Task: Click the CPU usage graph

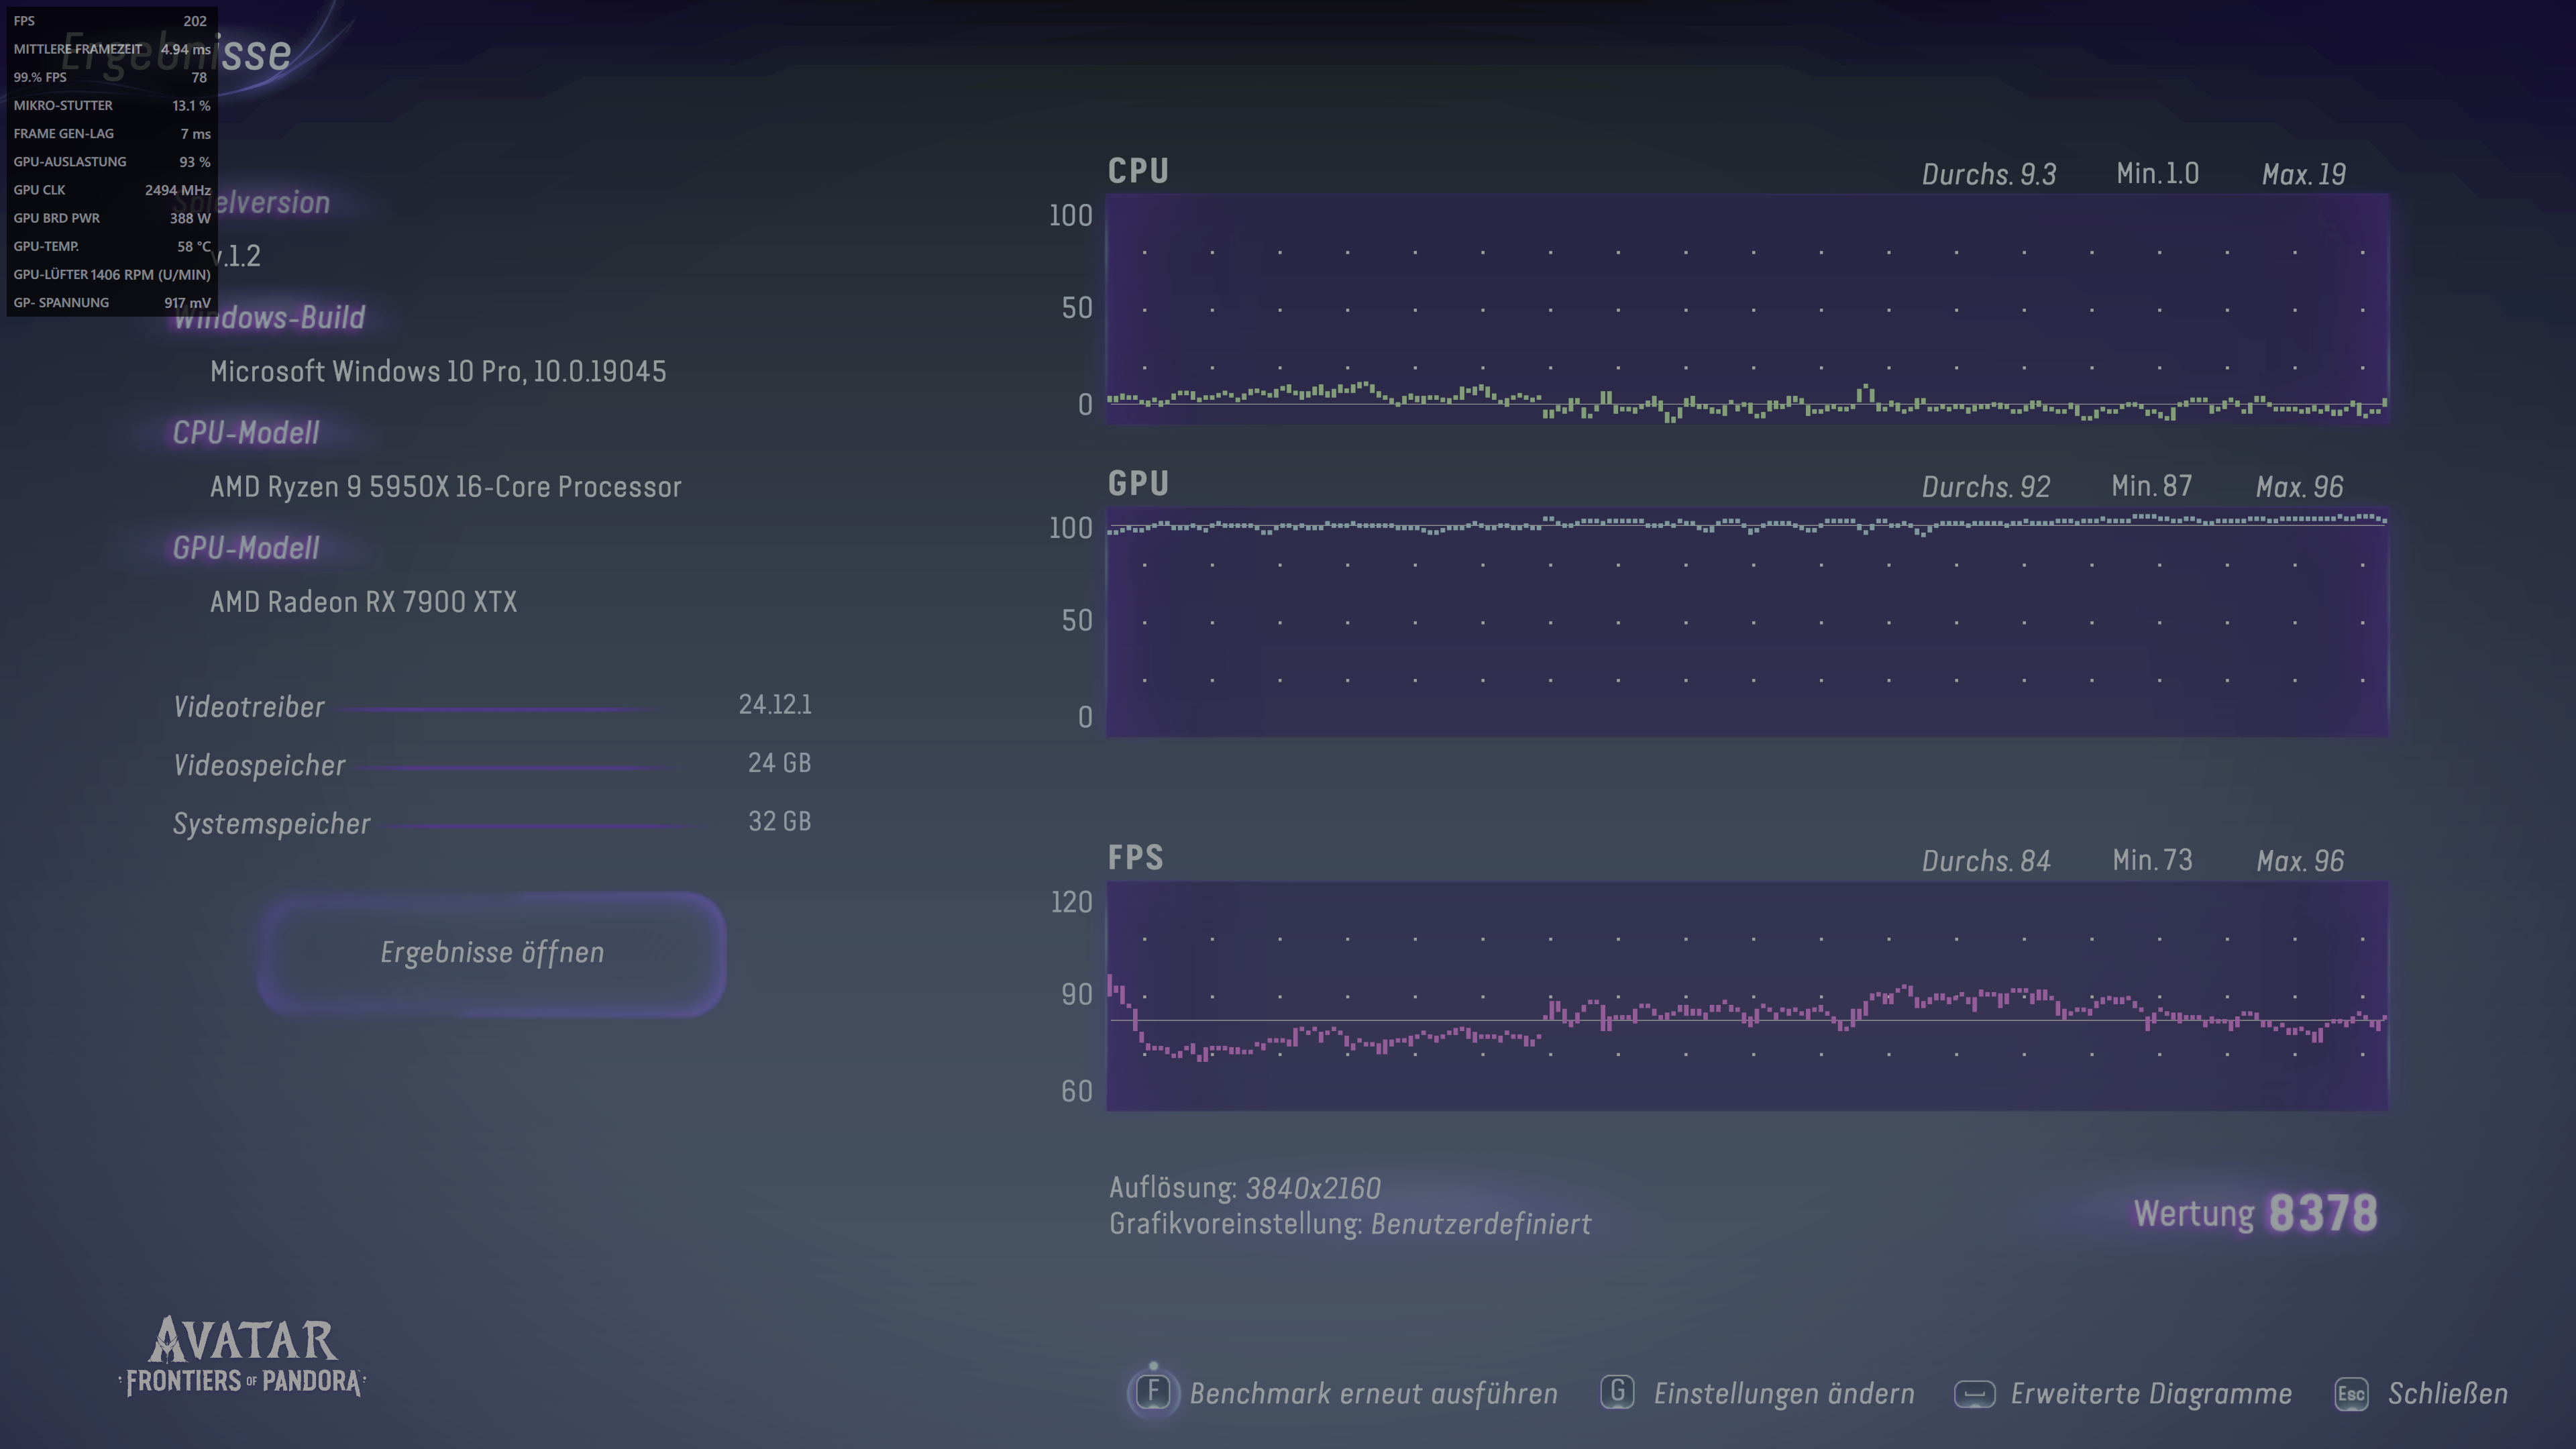Action: [1747, 310]
